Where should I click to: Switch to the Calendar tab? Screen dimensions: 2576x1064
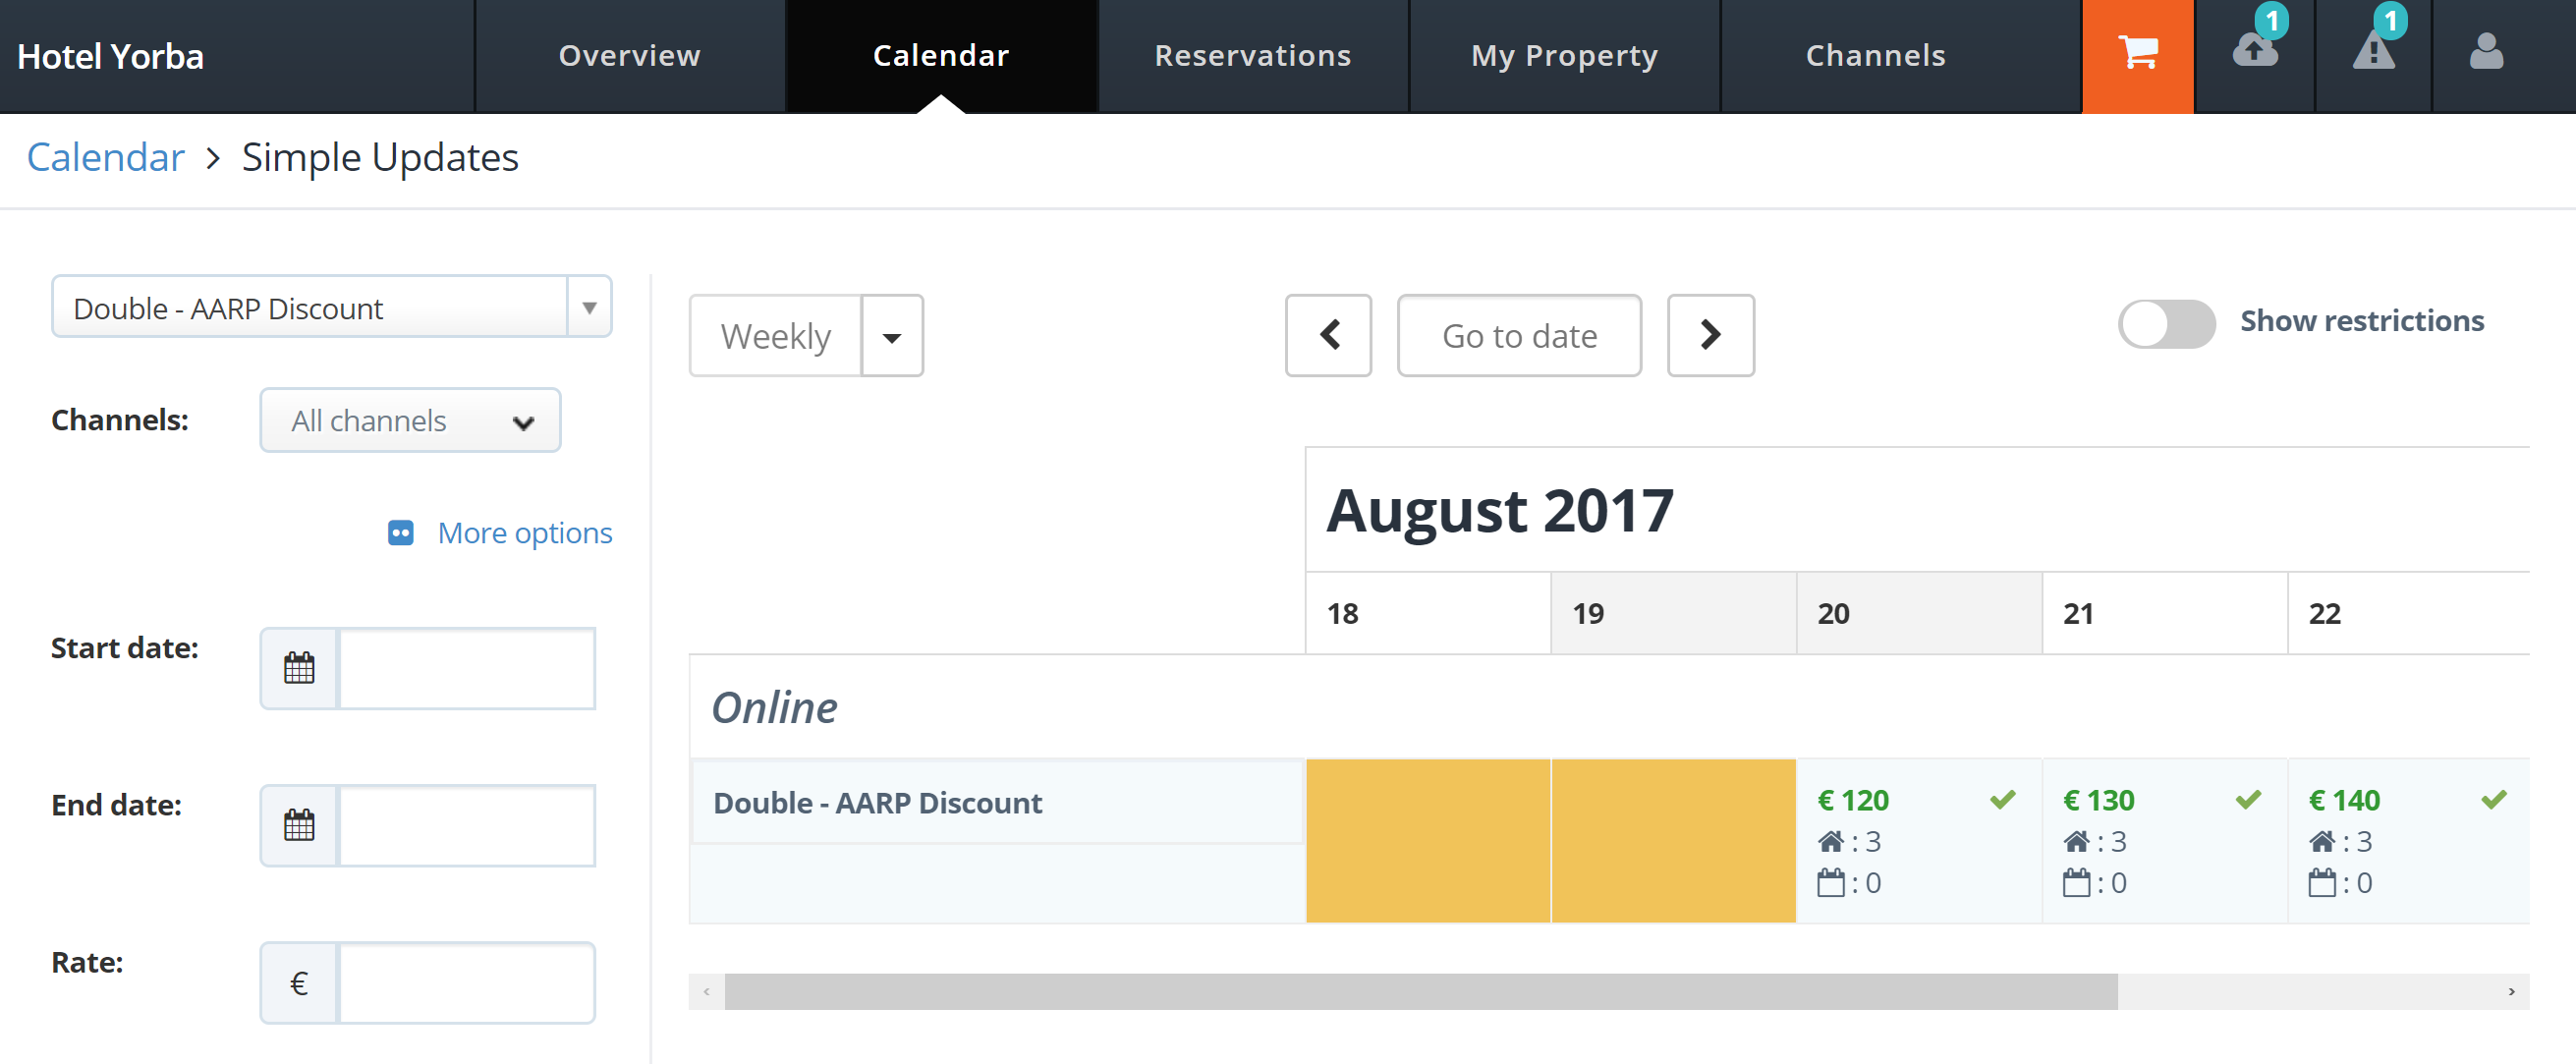941,55
